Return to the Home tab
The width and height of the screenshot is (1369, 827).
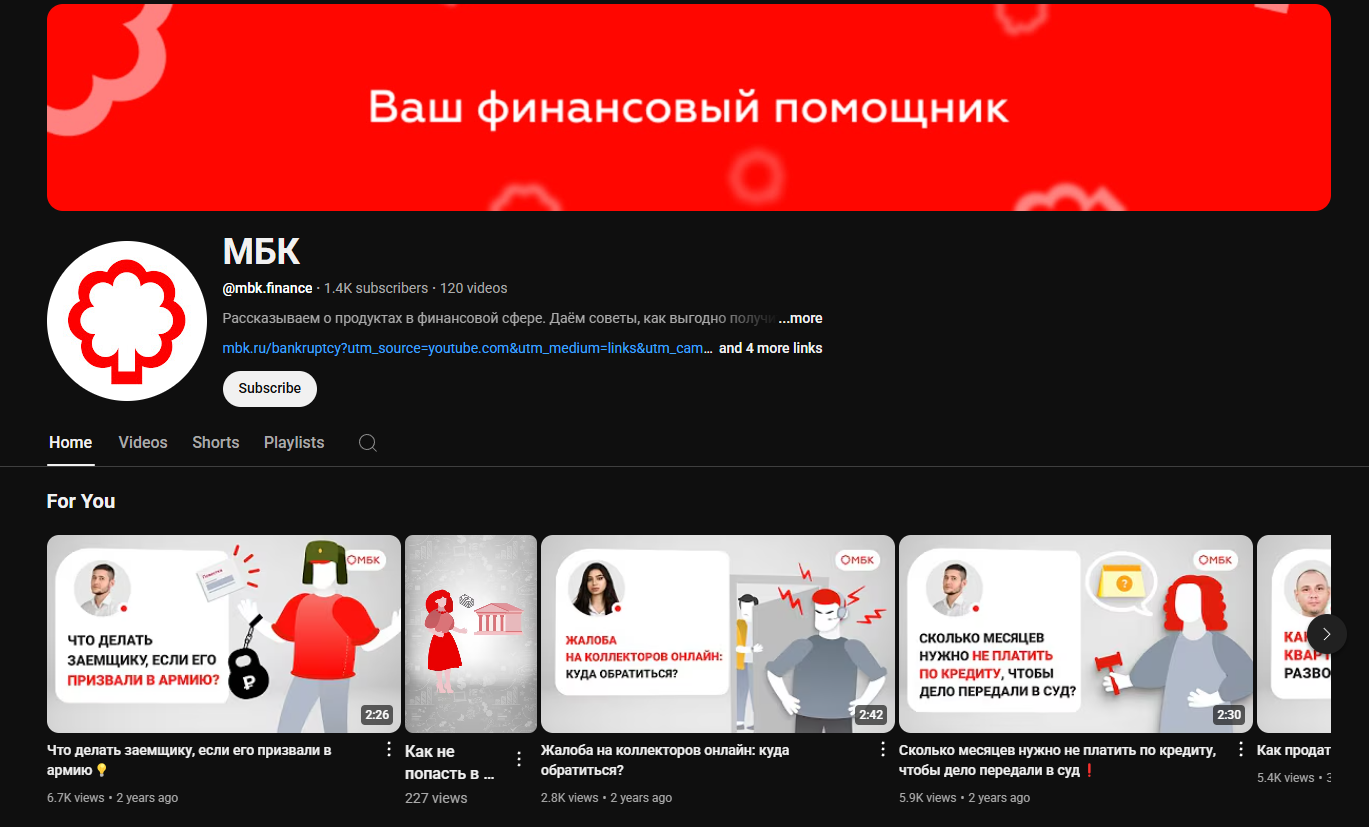click(x=70, y=442)
